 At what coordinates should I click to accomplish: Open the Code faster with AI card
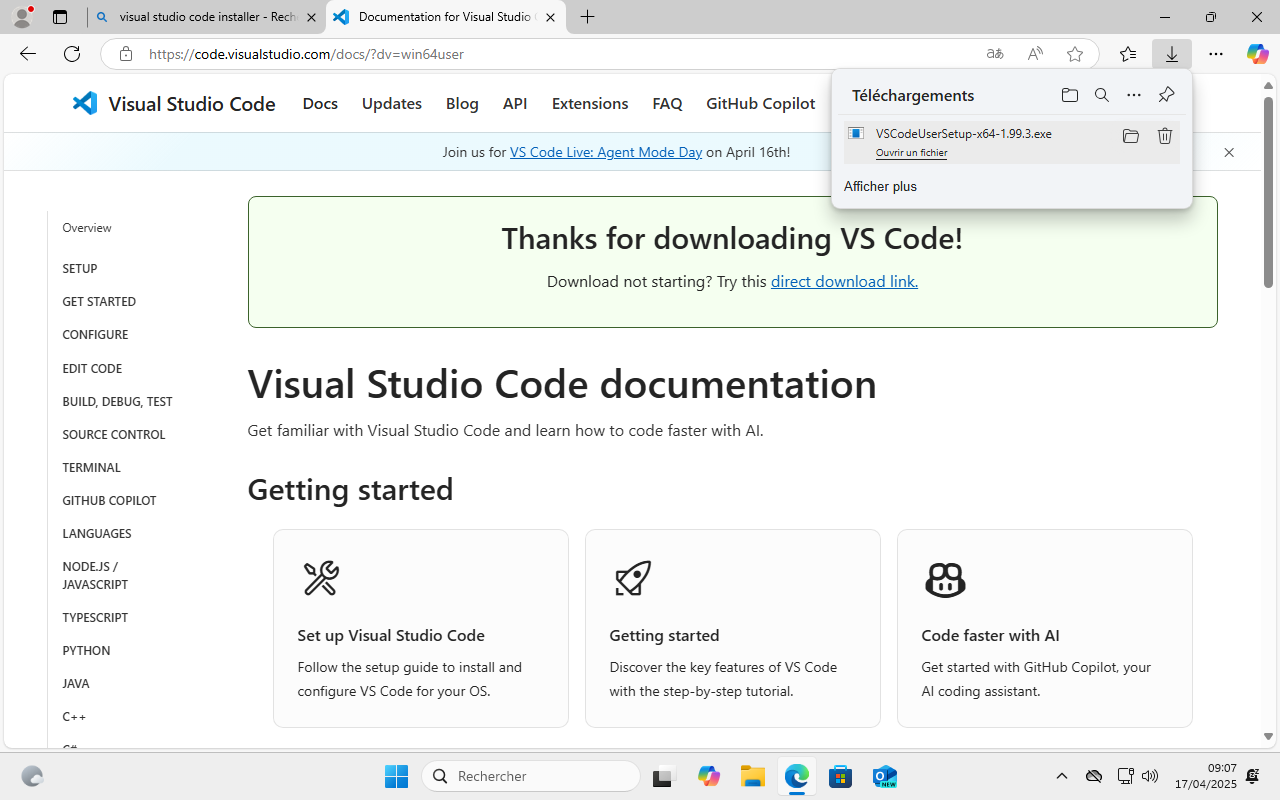[x=1045, y=628]
